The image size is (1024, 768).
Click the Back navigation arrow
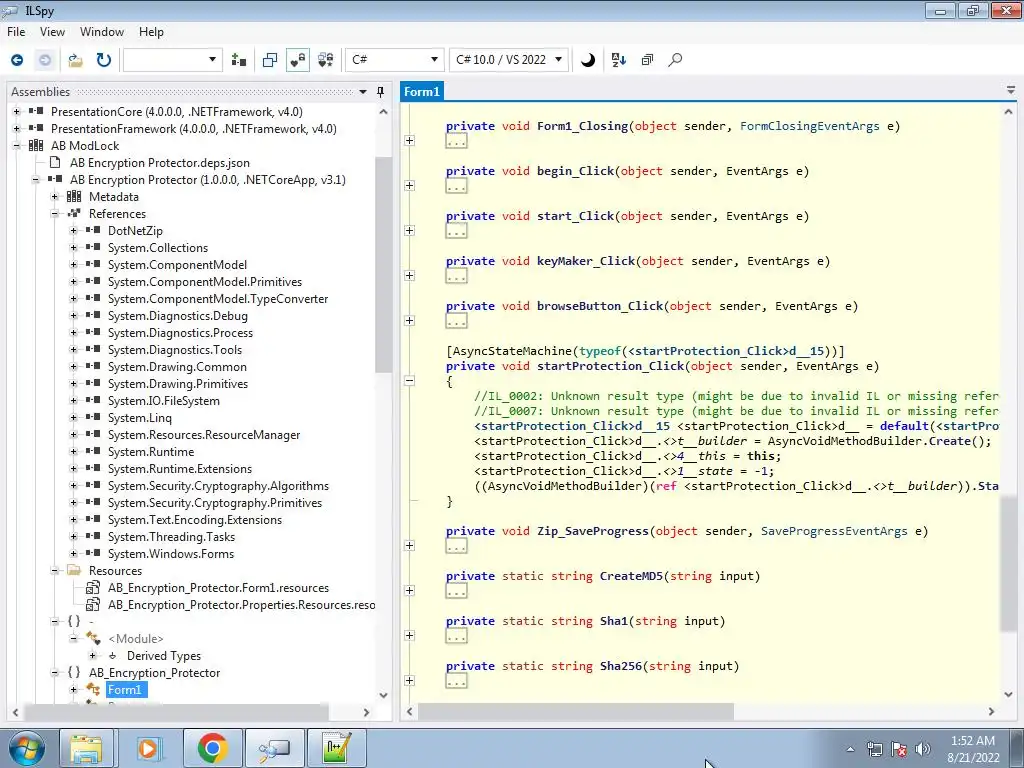(17, 60)
